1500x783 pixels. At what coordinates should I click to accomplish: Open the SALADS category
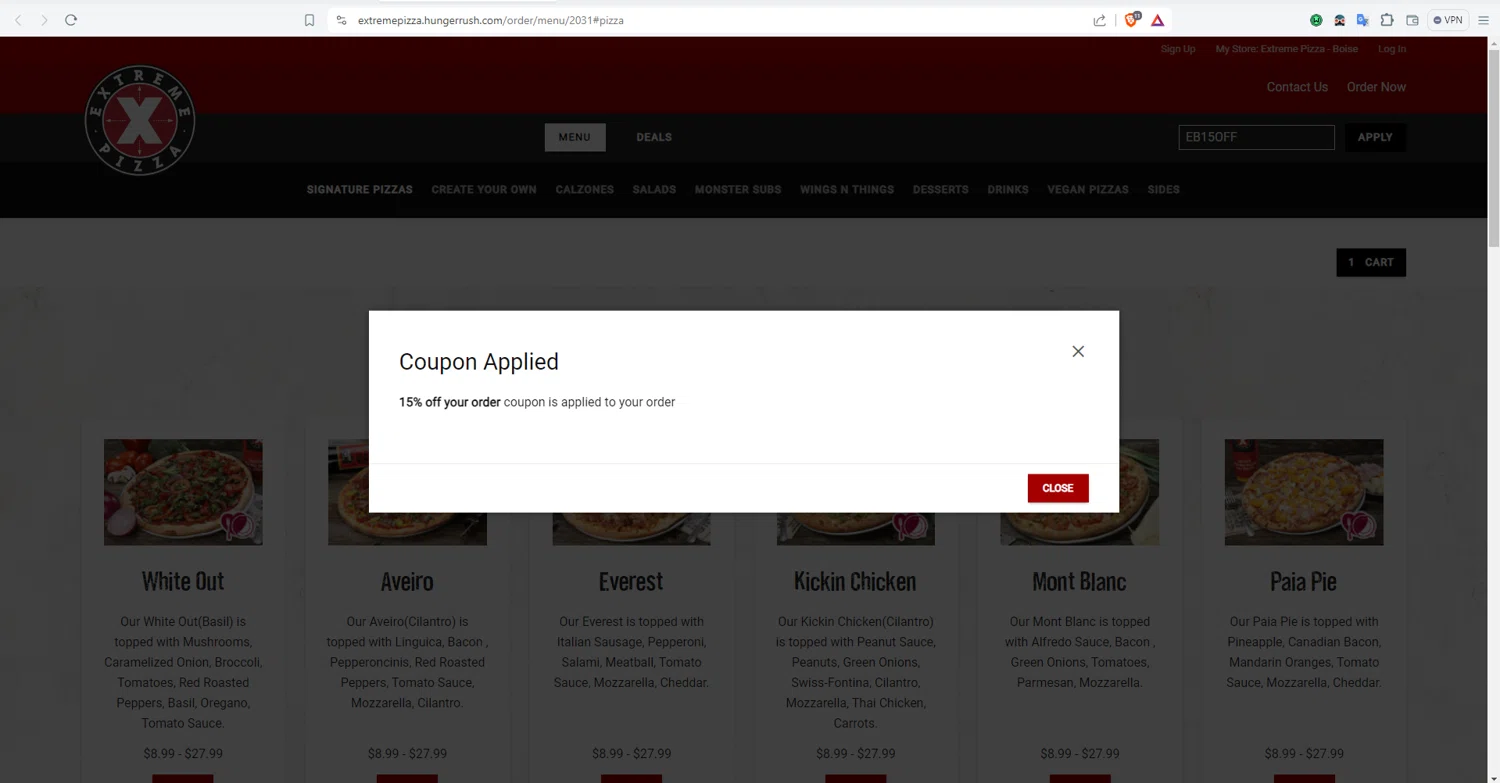pos(654,189)
